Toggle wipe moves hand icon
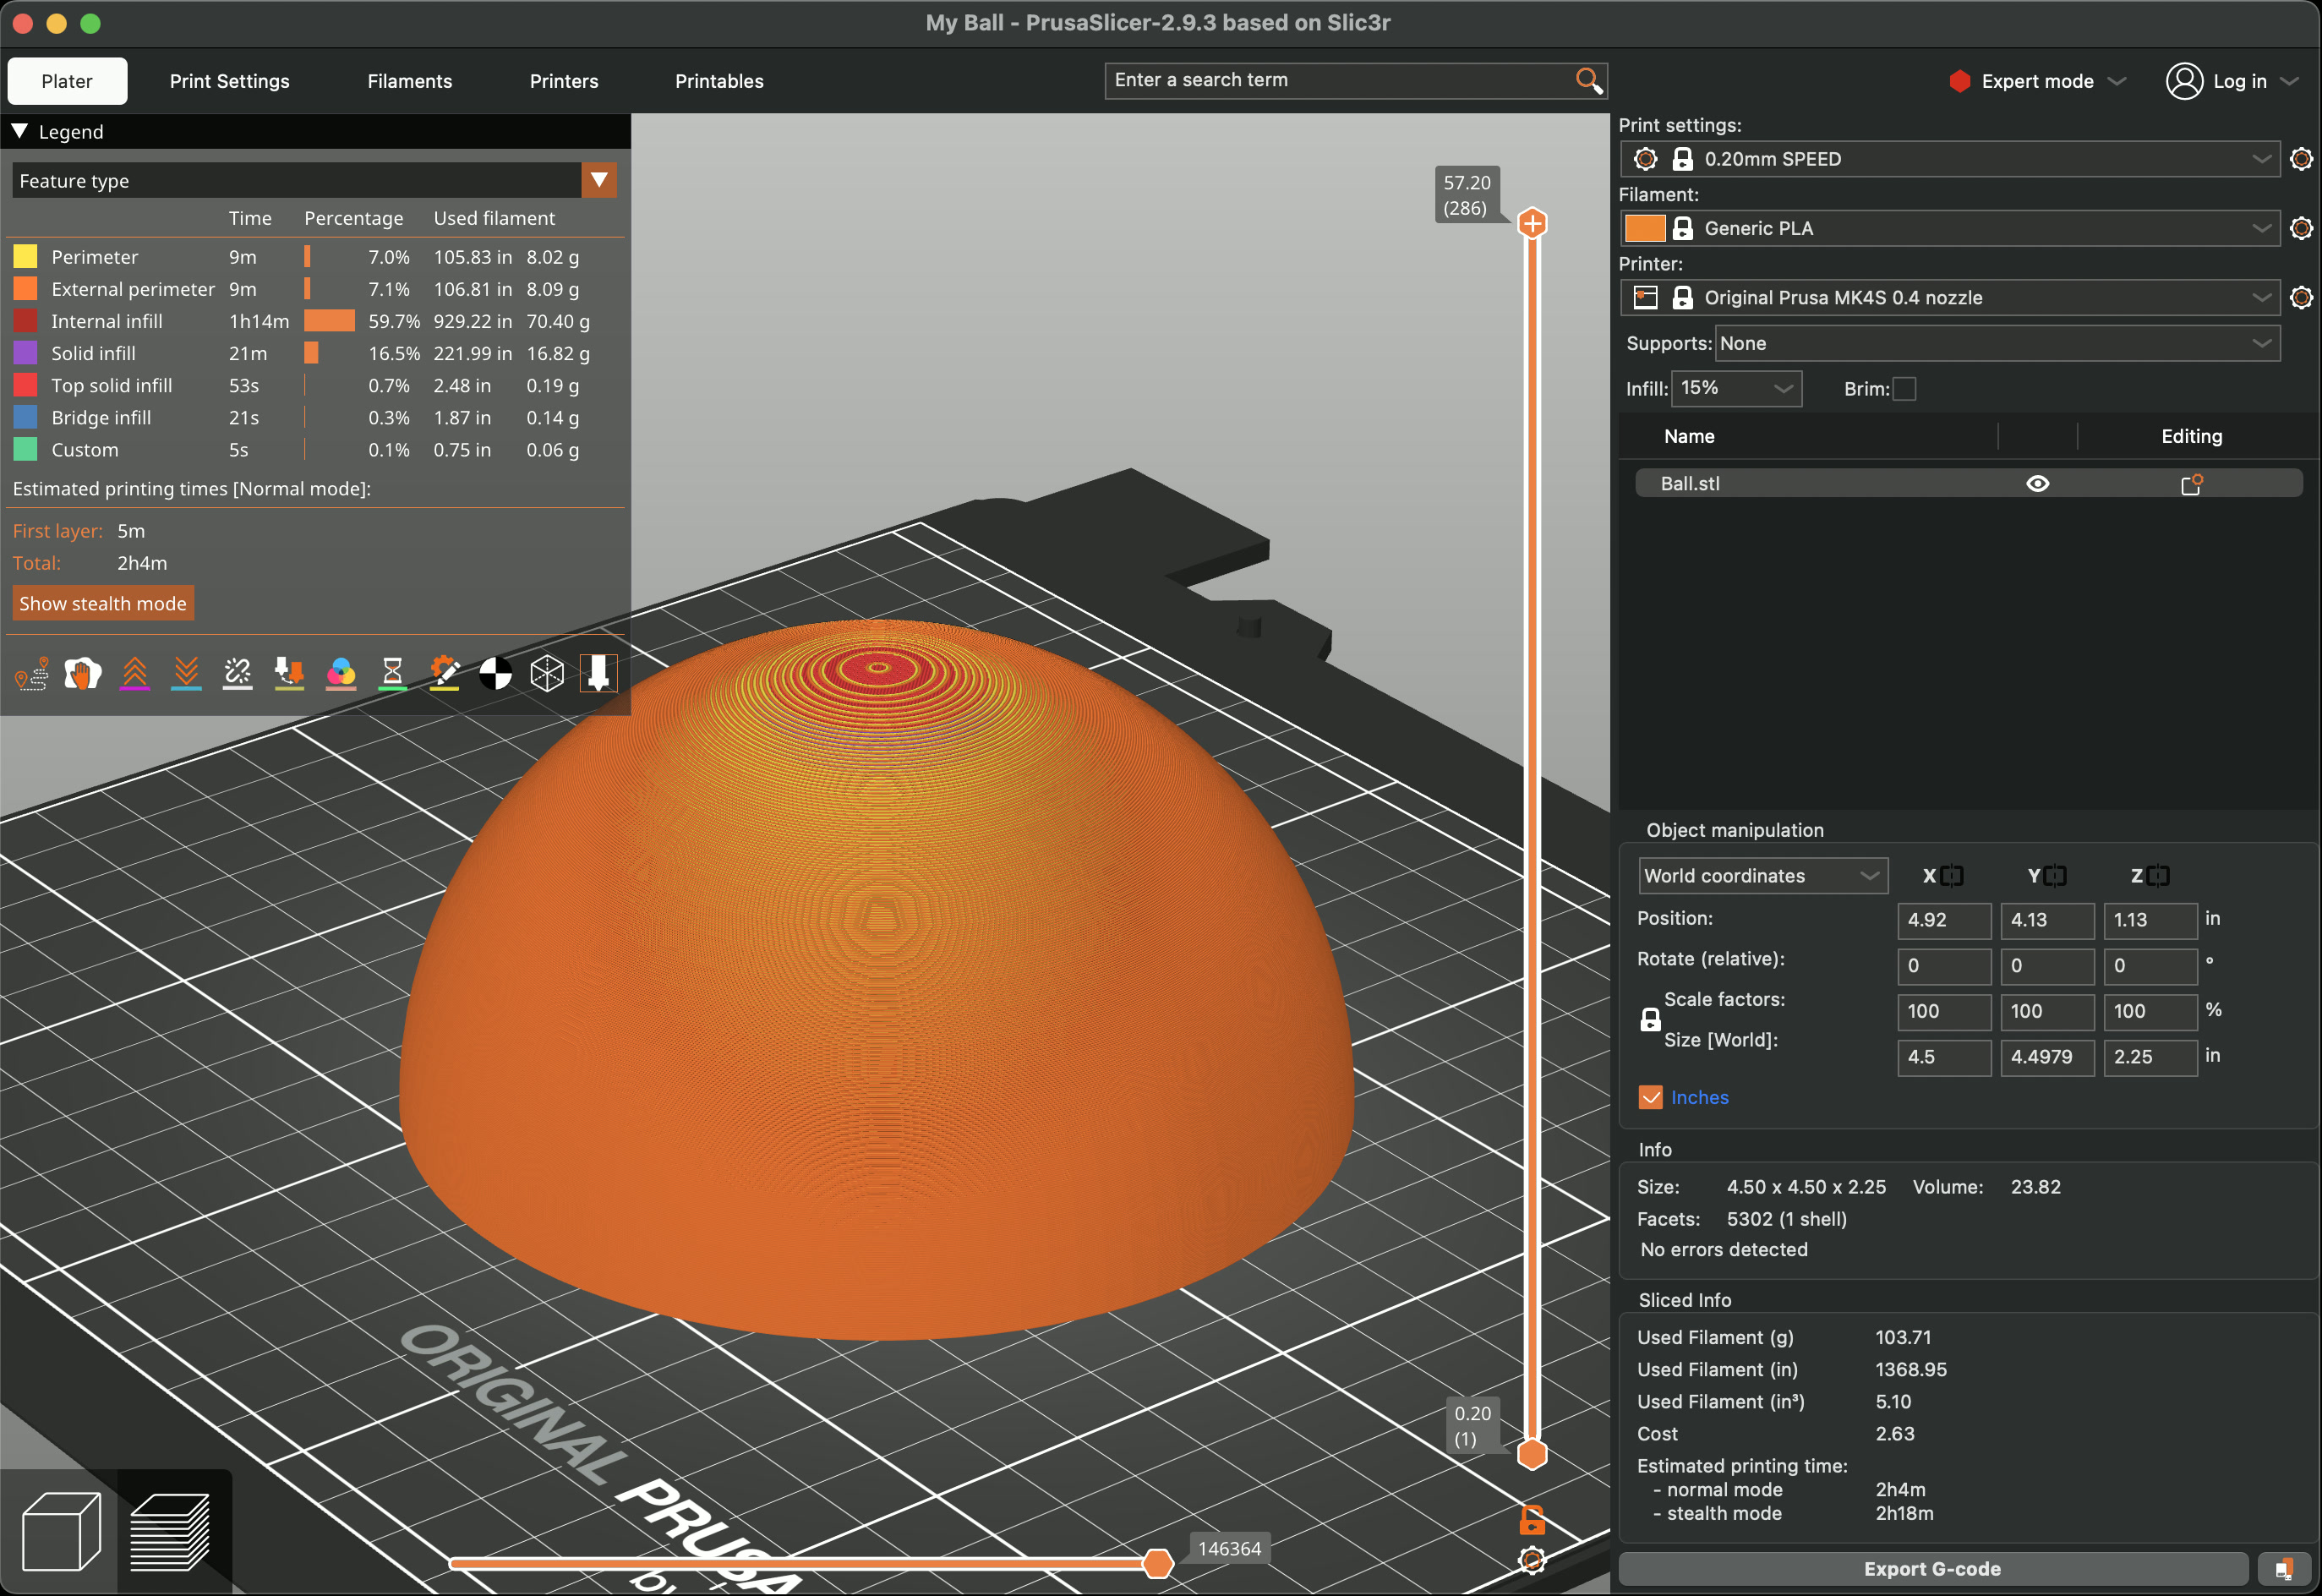This screenshot has width=2322, height=1596. 83,674
